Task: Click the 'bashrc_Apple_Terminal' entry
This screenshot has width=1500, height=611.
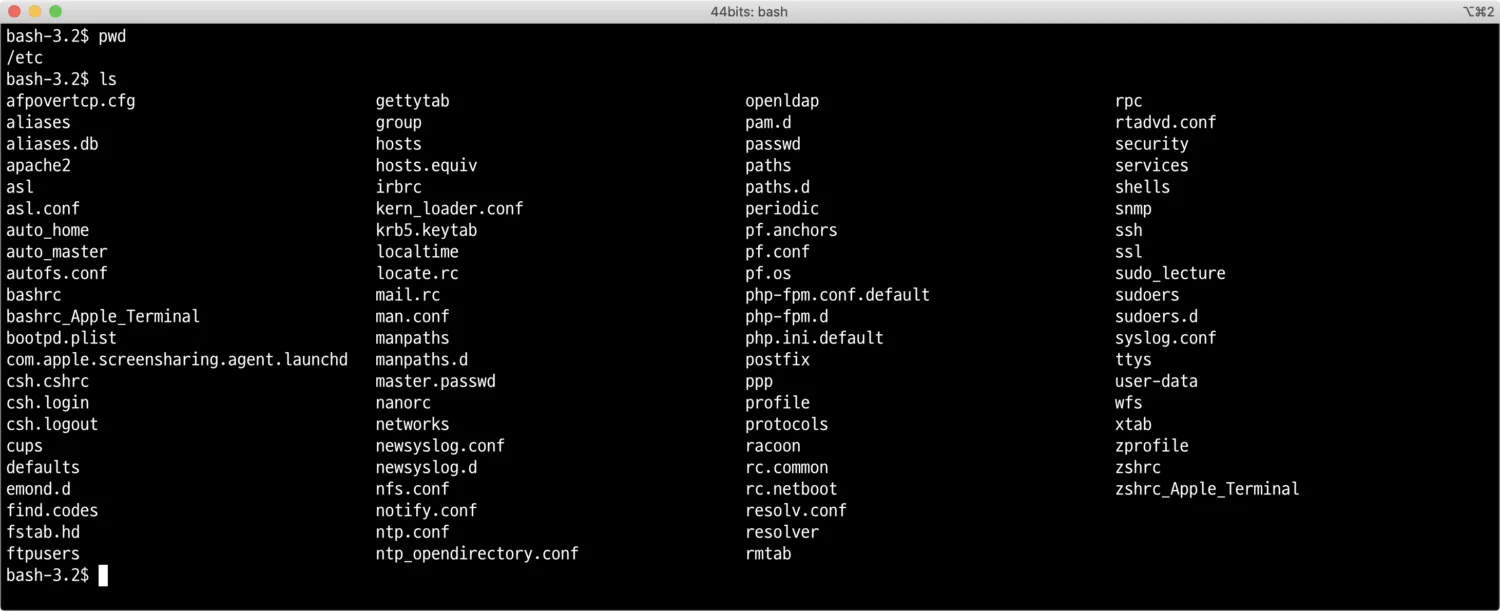Action: (103, 316)
